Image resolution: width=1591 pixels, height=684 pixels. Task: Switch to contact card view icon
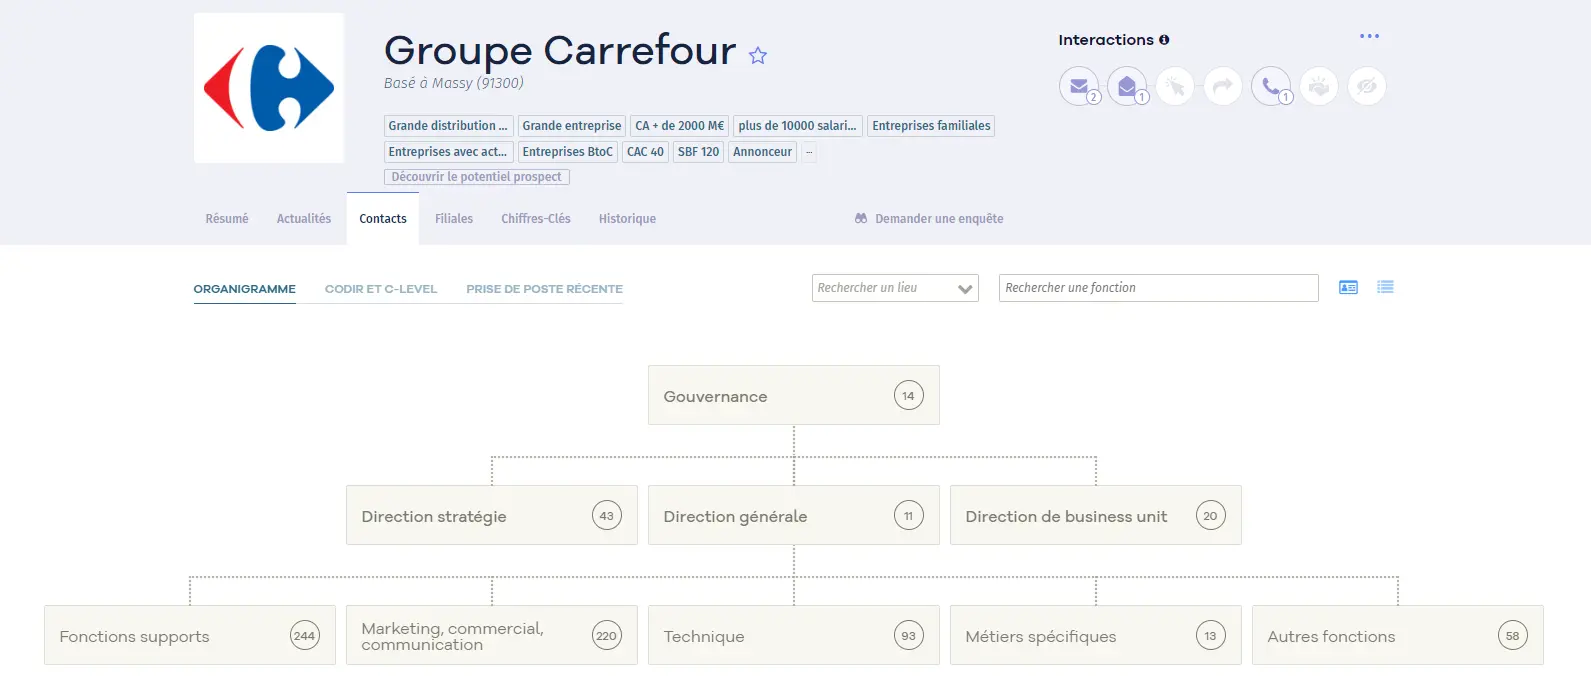[x=1348, y=287]
